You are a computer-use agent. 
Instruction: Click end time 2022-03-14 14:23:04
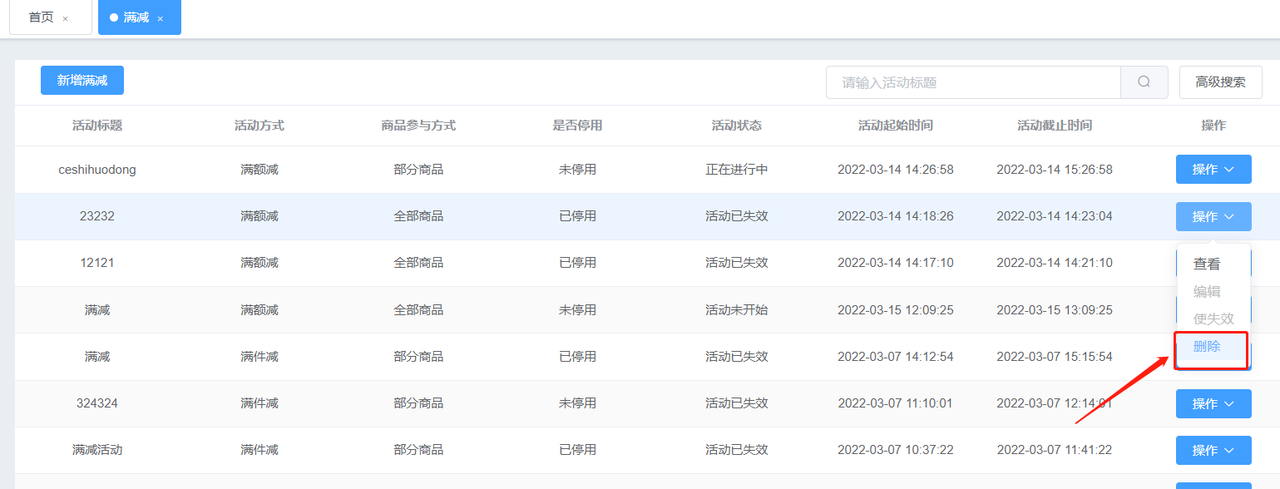pyautogui.click(x=1054, y=216)
